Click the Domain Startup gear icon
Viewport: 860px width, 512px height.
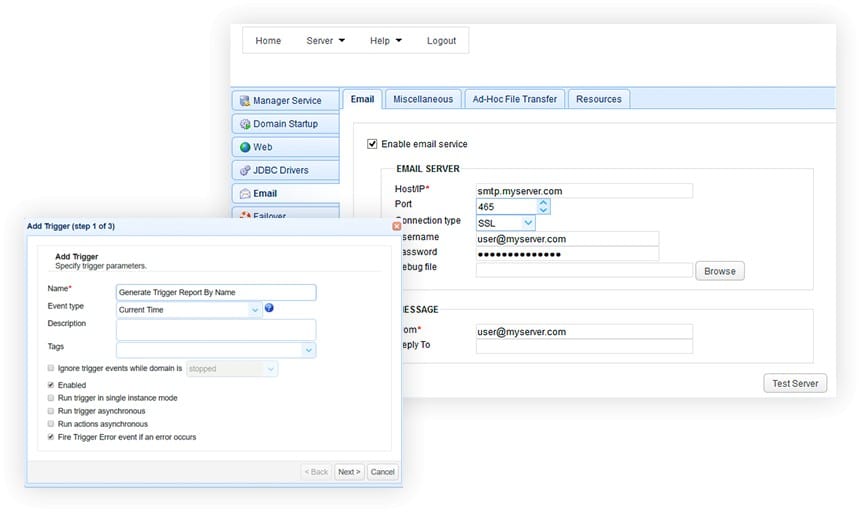pos(245,124)
